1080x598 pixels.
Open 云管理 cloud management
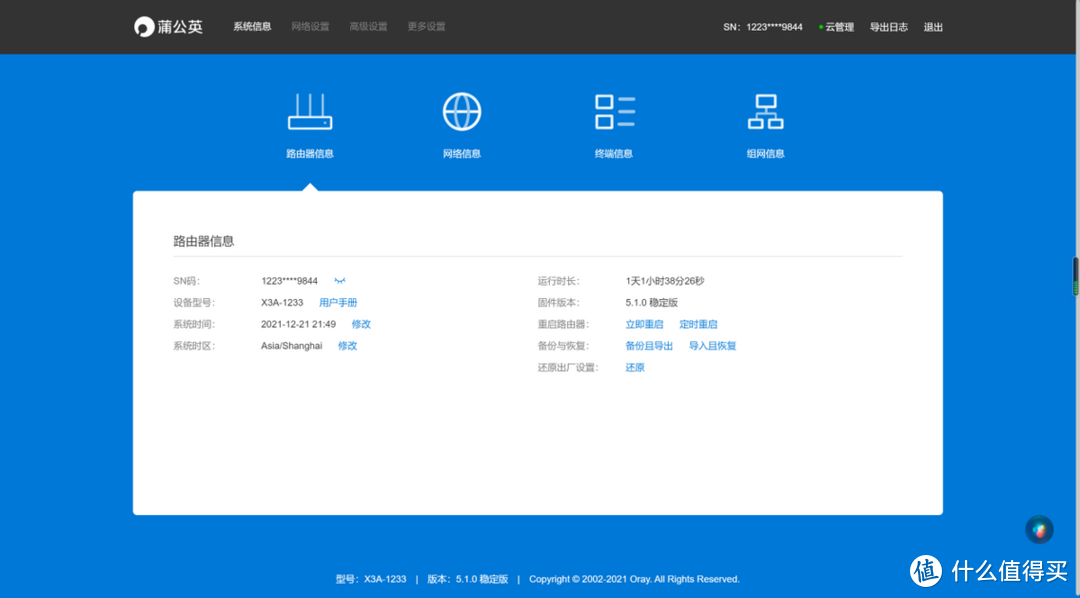(838, 27)
